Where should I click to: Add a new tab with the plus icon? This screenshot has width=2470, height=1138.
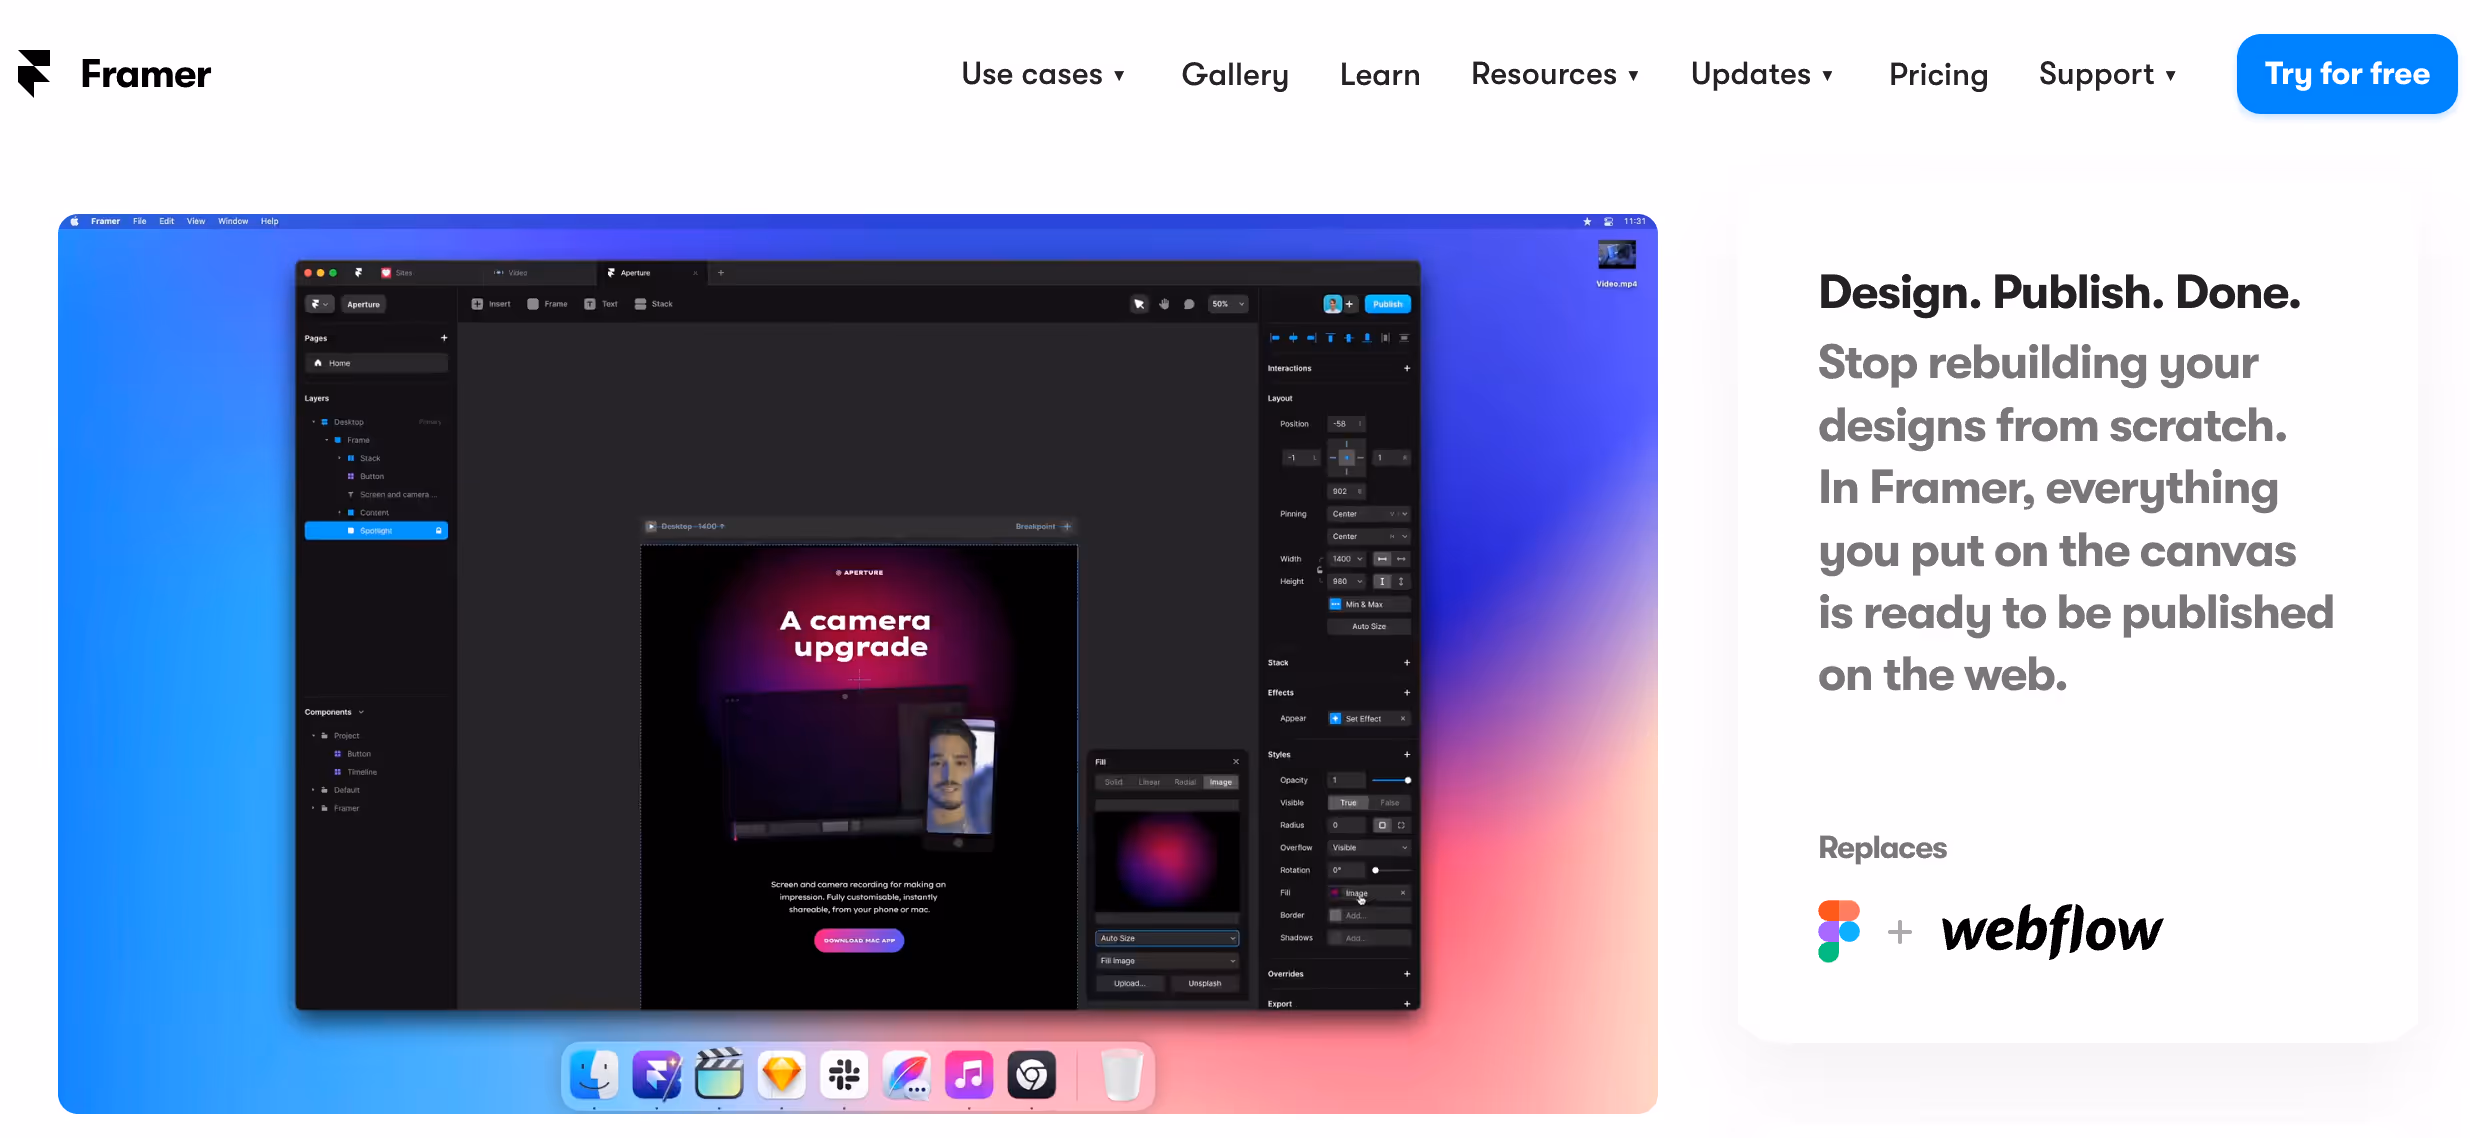[720, 272]
